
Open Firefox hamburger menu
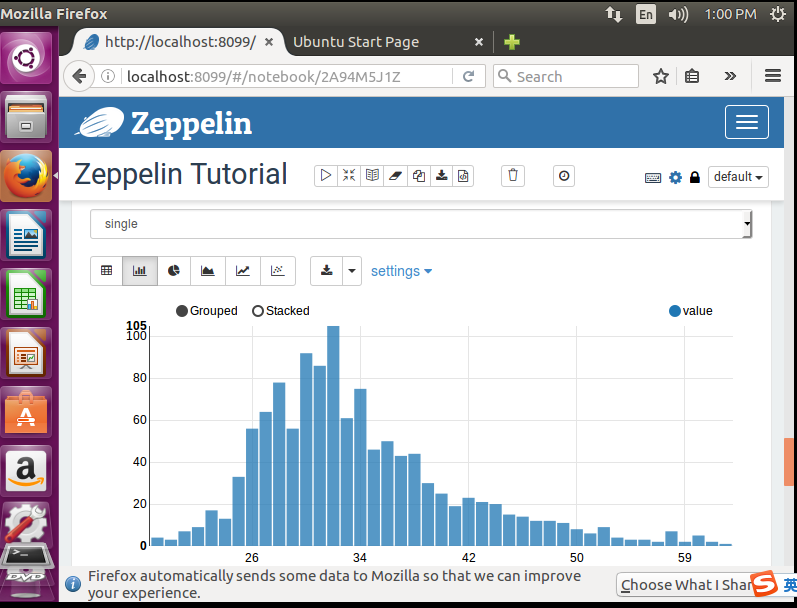773,76
